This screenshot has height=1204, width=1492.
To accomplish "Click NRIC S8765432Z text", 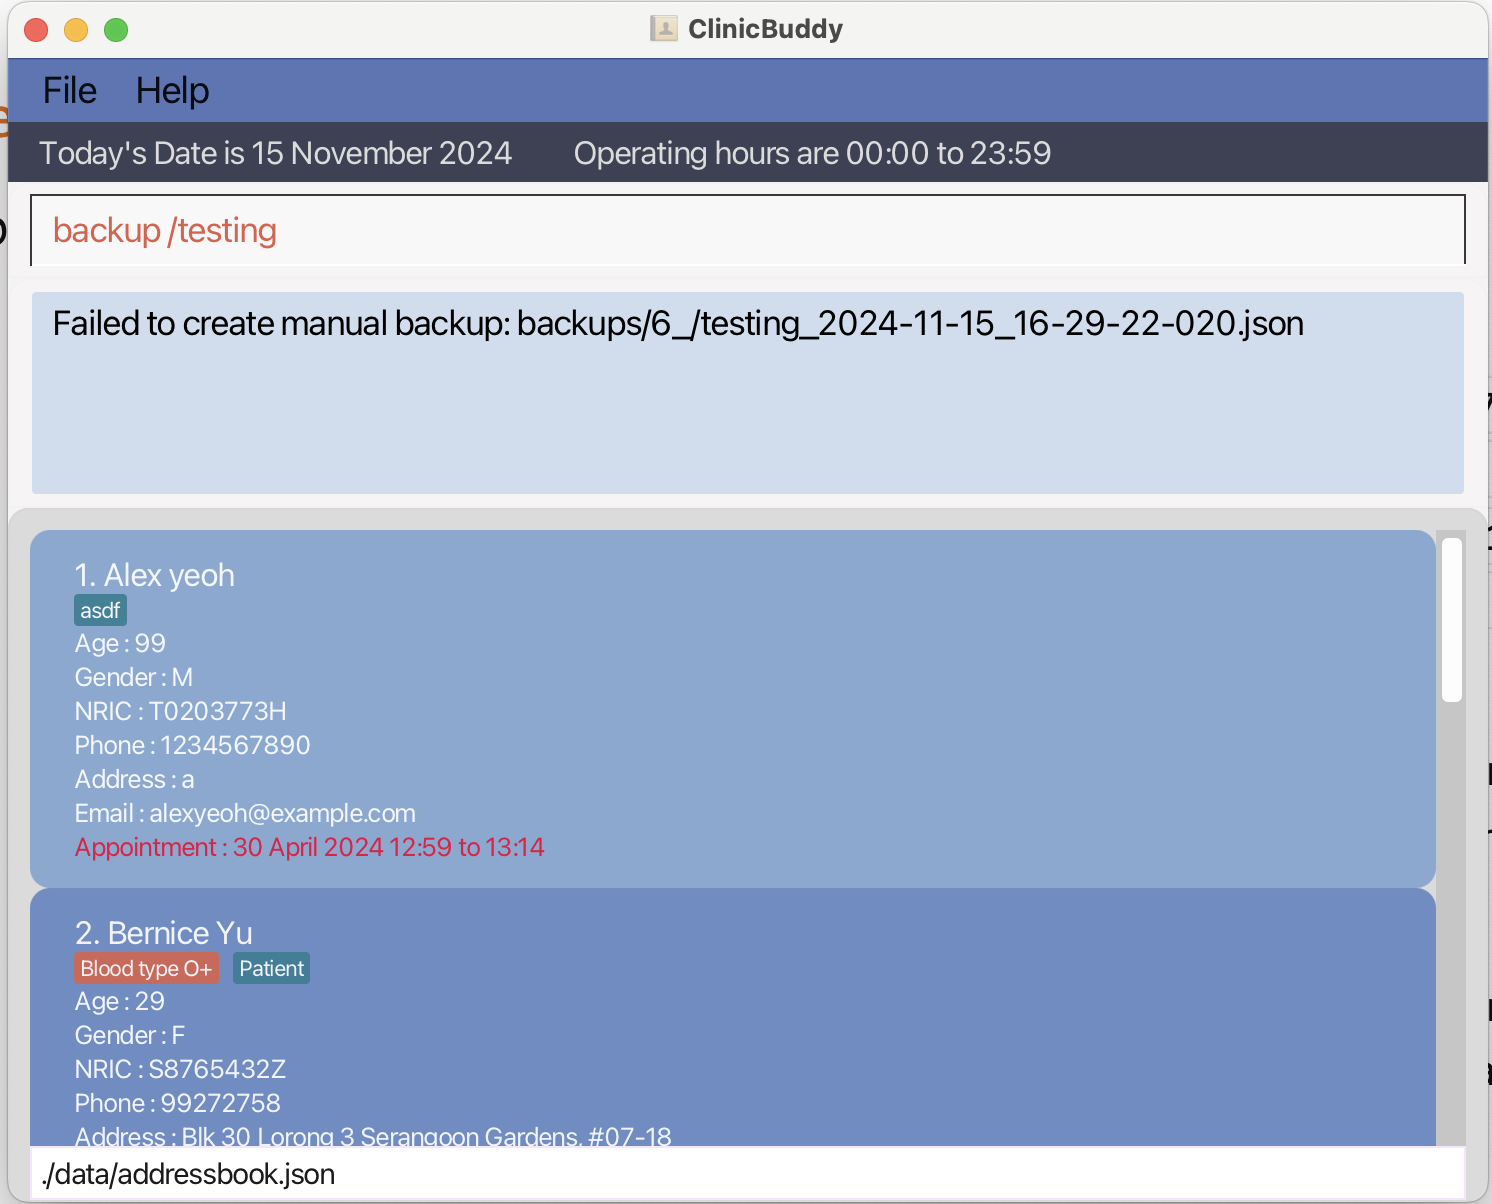I will coord(180,1069).
